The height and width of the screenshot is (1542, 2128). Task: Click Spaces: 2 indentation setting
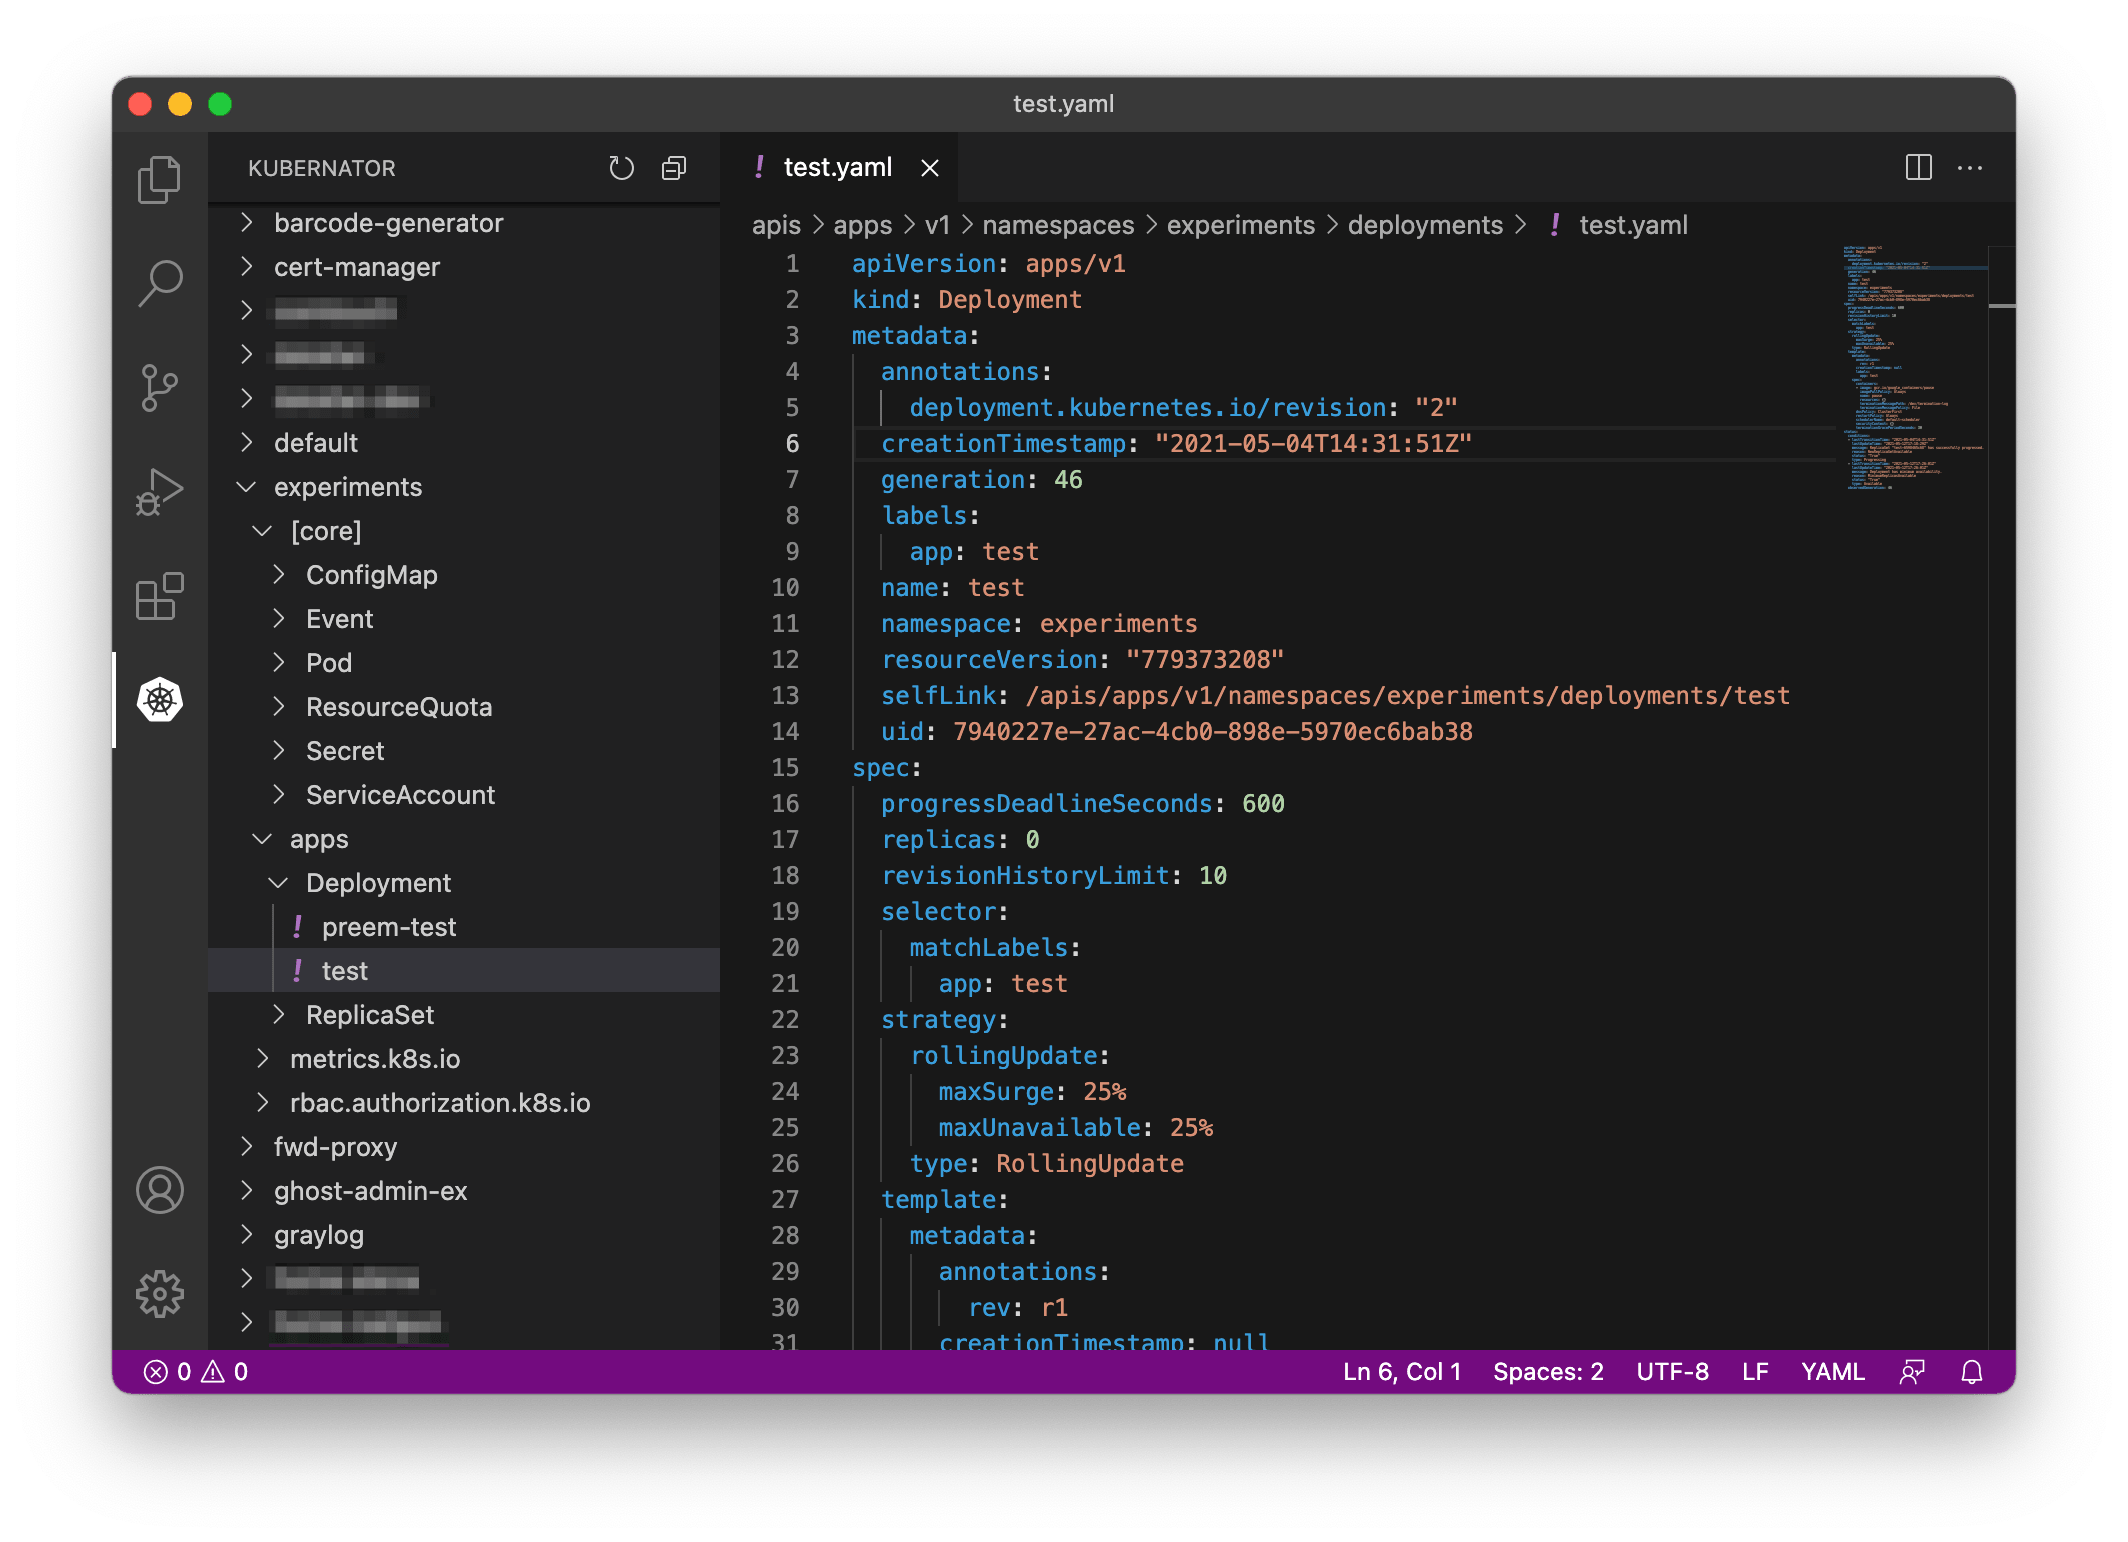1547,1372
